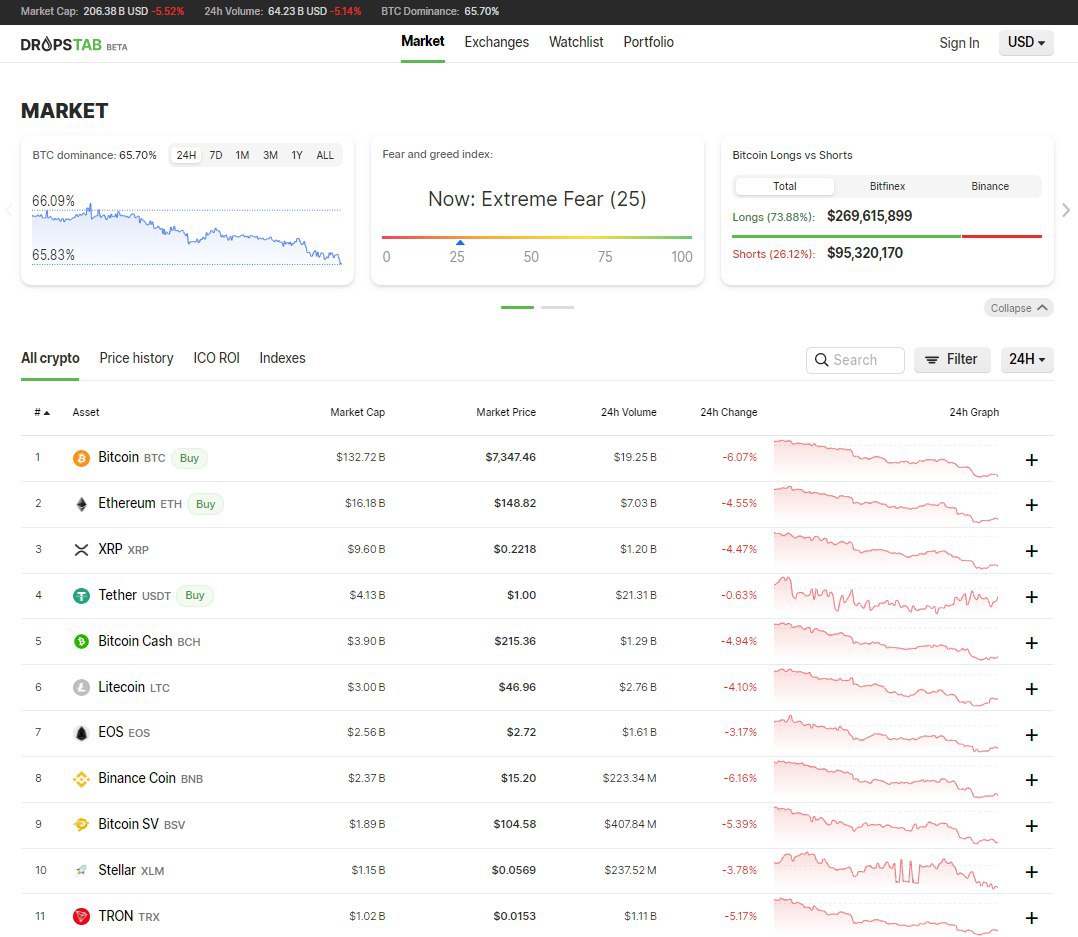Select 24H dominance chart range

click(x=186, y=155)
